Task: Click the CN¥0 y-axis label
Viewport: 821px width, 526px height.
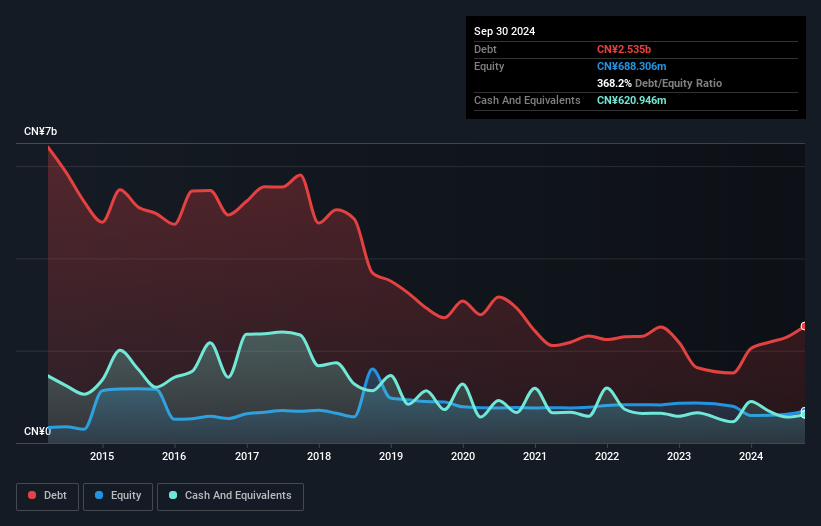Action: click(38, 431)
